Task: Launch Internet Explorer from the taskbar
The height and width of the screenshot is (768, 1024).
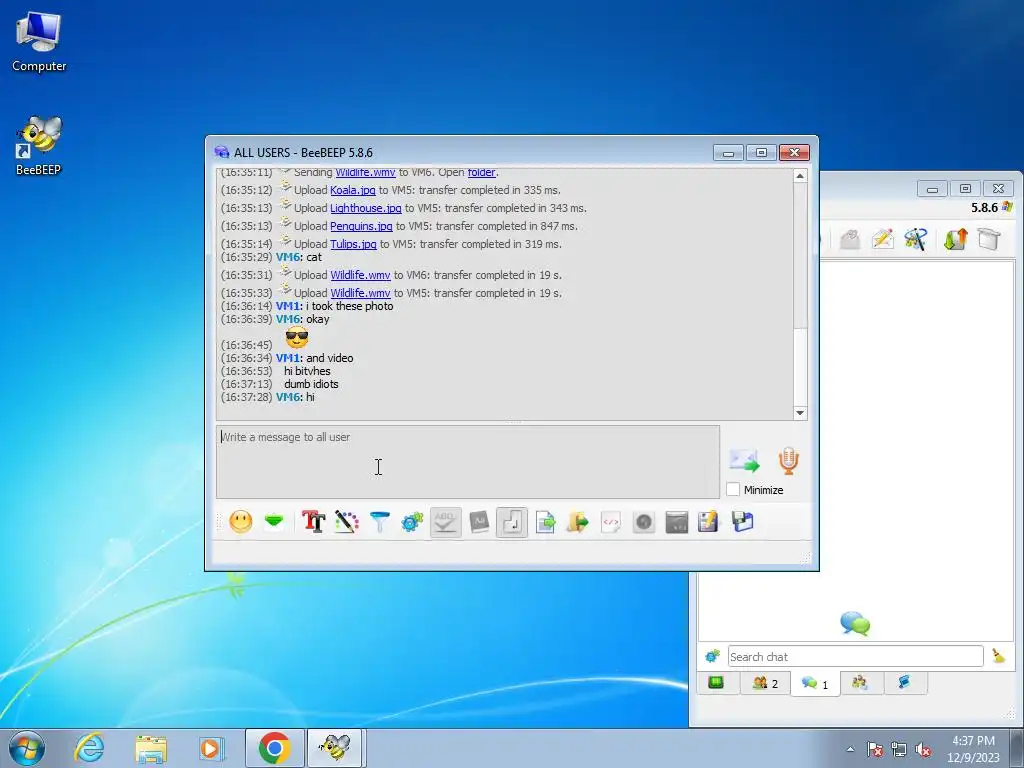Action: click(89, 748)
